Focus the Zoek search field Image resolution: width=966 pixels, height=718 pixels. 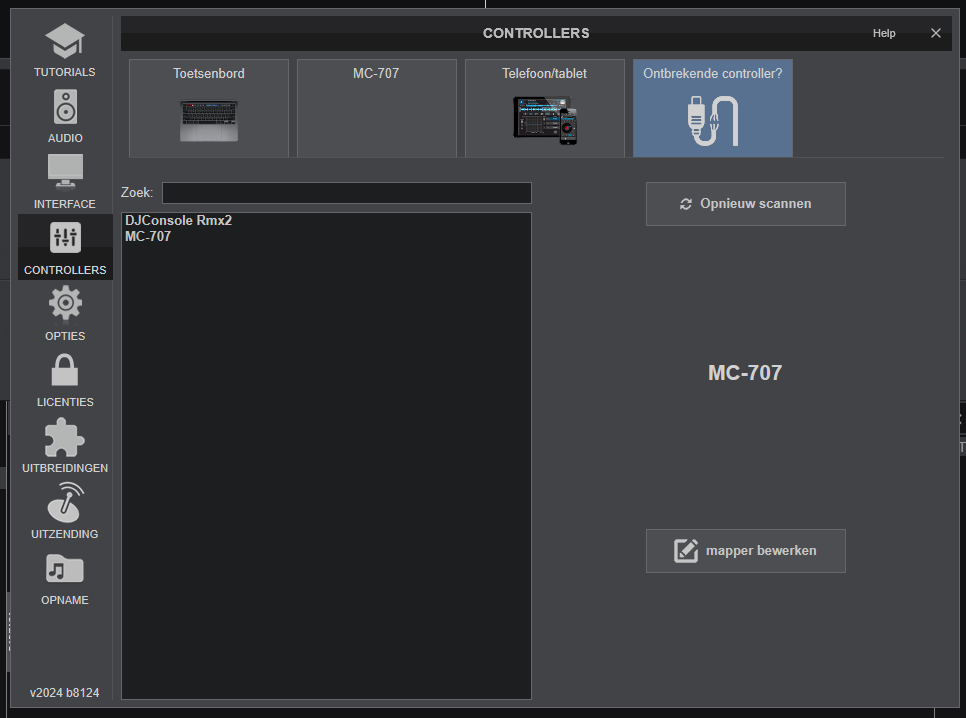[347, 193]
